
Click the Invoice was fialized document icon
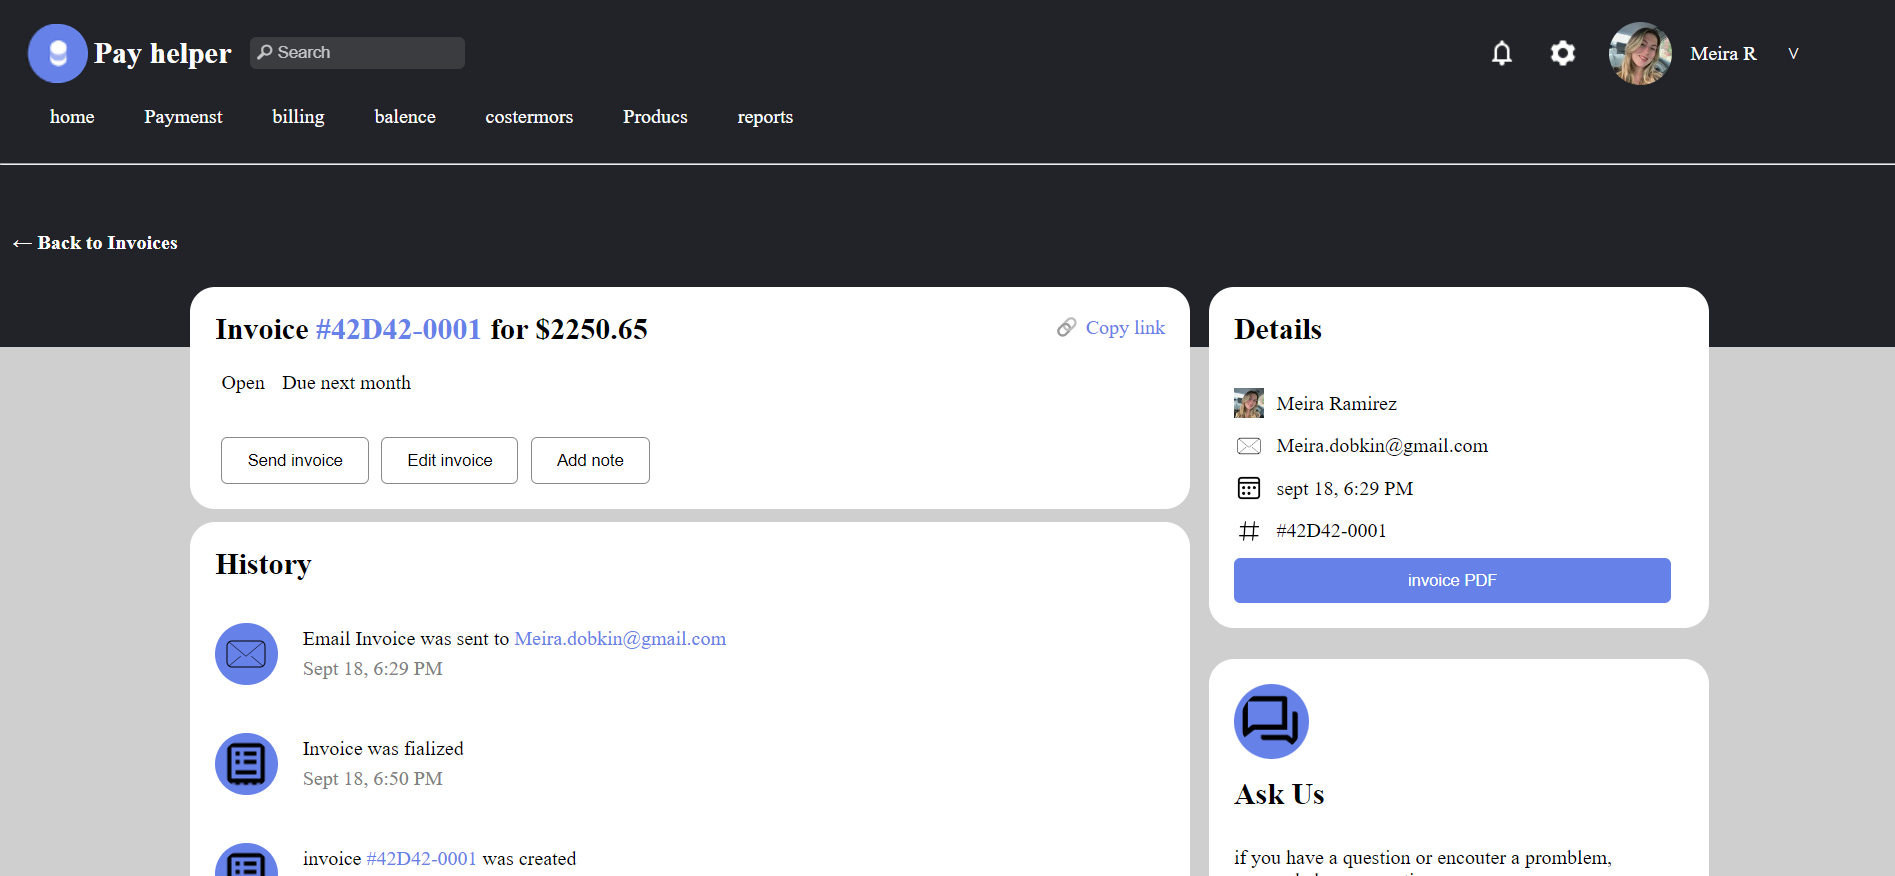(246, 764)
